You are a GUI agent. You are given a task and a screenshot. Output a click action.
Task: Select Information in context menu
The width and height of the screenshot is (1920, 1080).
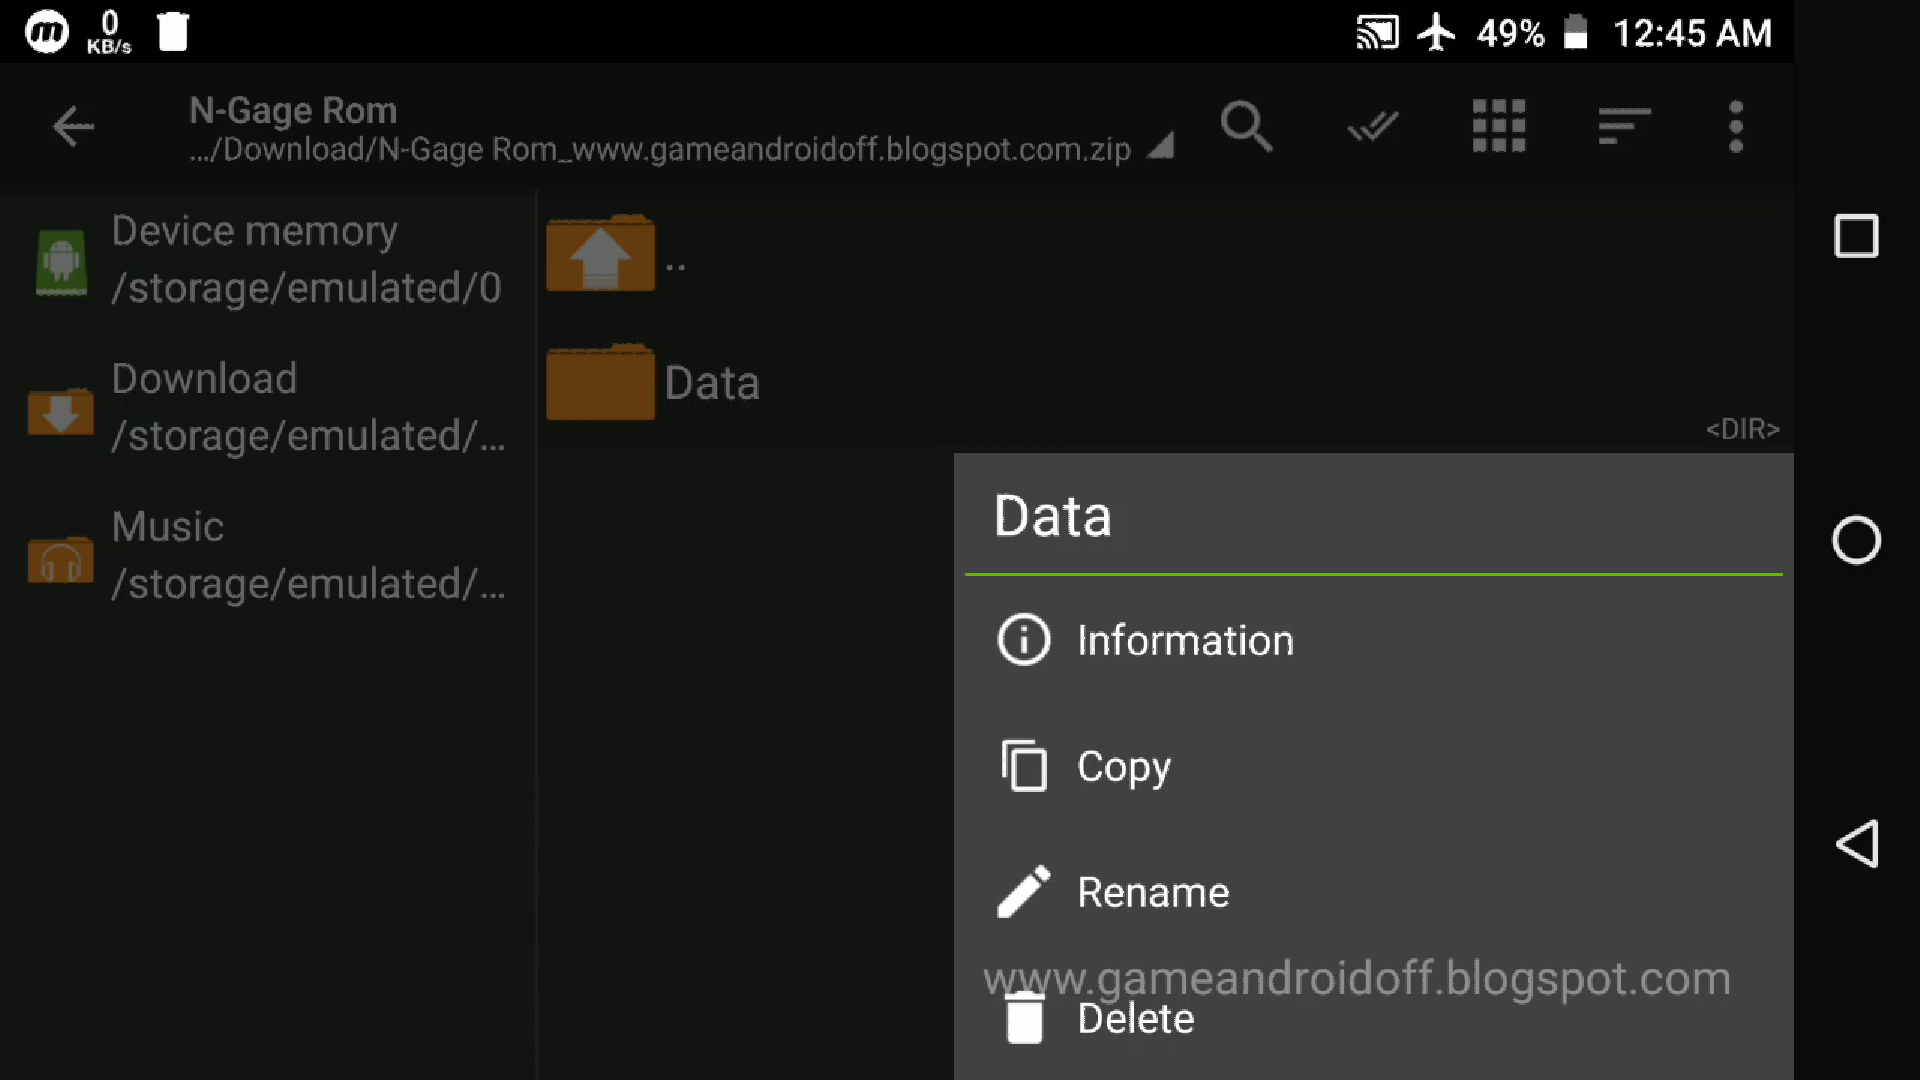coord(1185,640)
